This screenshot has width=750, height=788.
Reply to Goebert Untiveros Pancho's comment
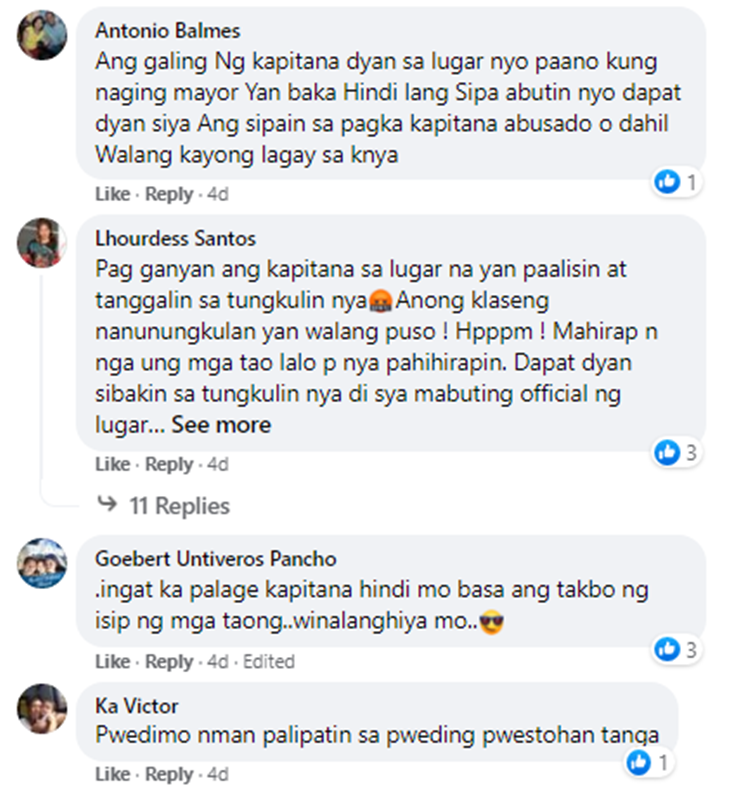click(169, 662)
